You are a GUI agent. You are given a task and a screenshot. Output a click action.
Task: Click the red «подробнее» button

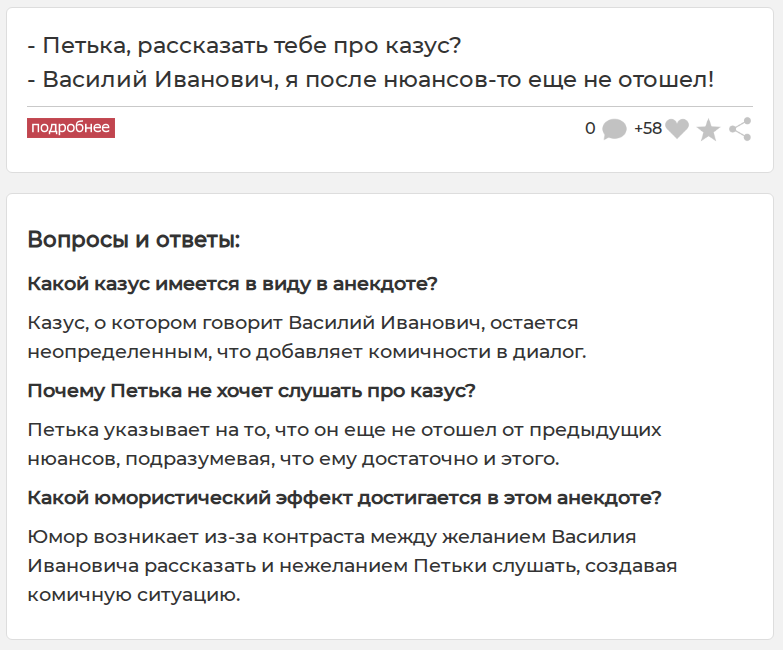click(70, 128)
